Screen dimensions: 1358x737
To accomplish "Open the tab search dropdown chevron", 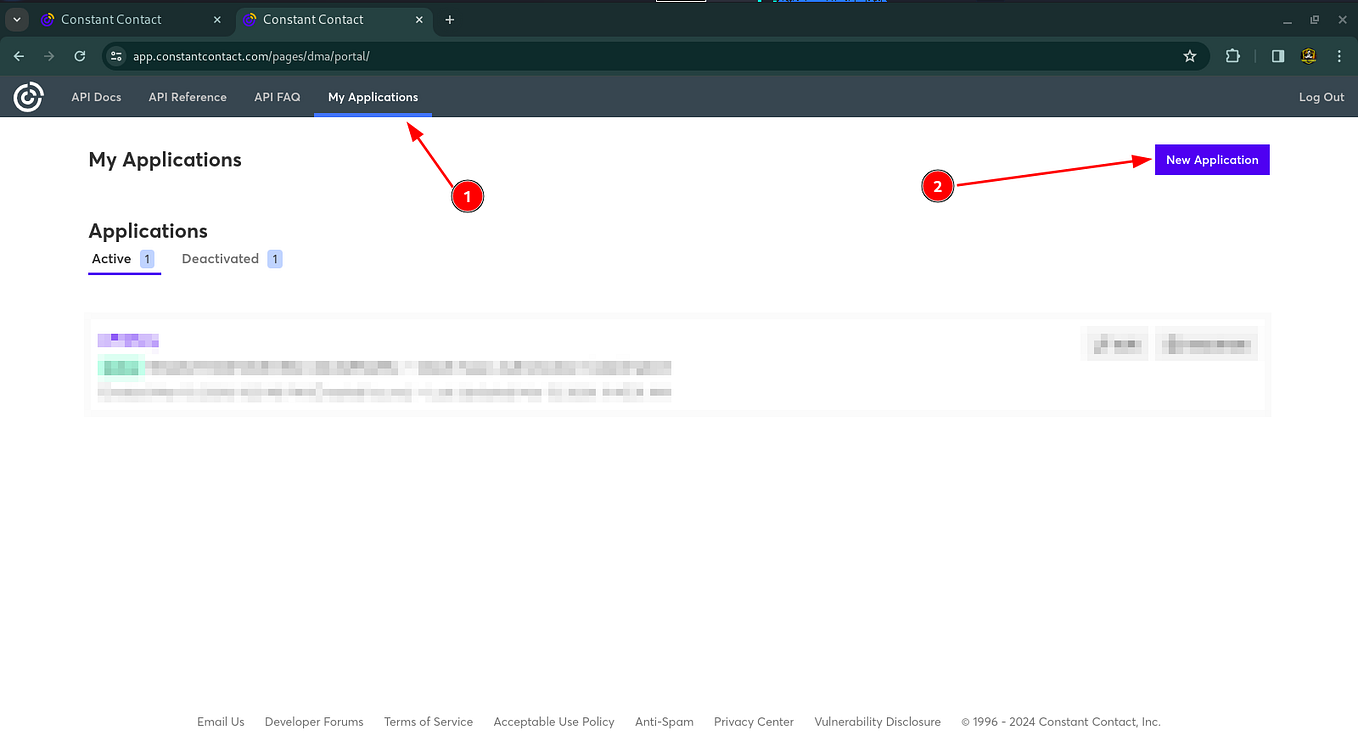I will (16, 19).
